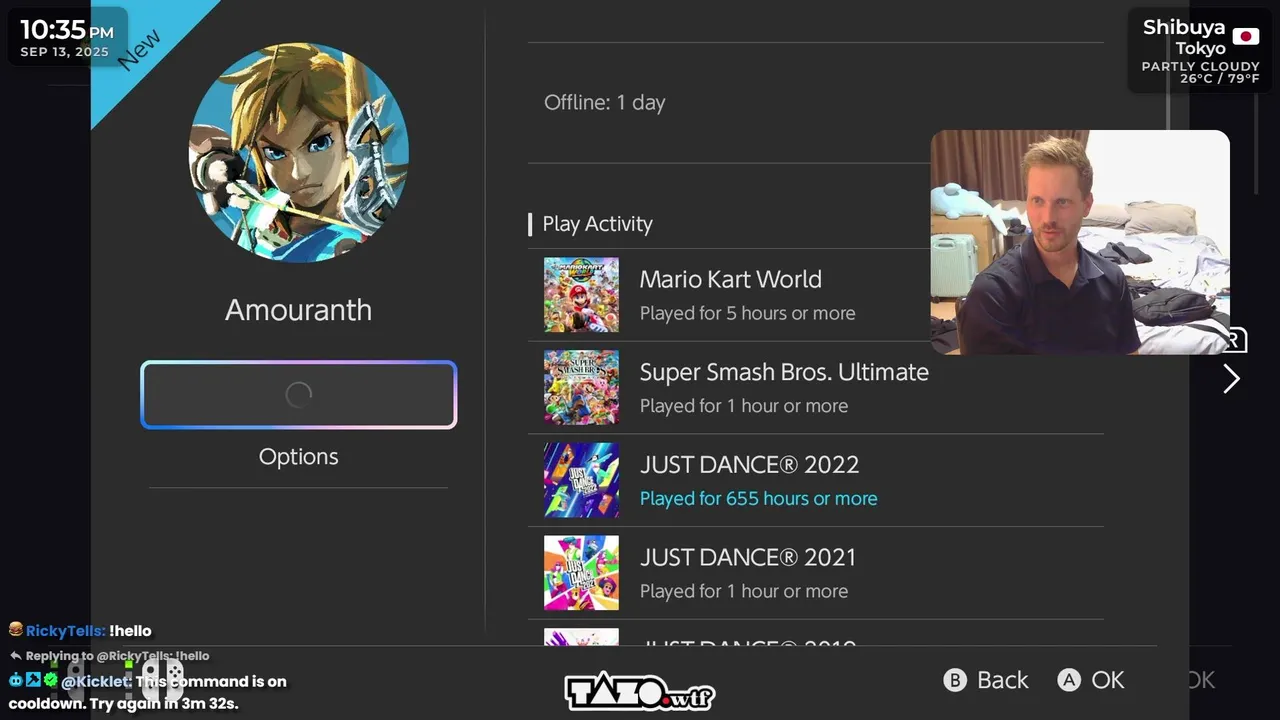The height and width of the screenshot is (720, 1280).
Task: Click 'Played for 5 hours or more'
Action: (x=747, y=313)
